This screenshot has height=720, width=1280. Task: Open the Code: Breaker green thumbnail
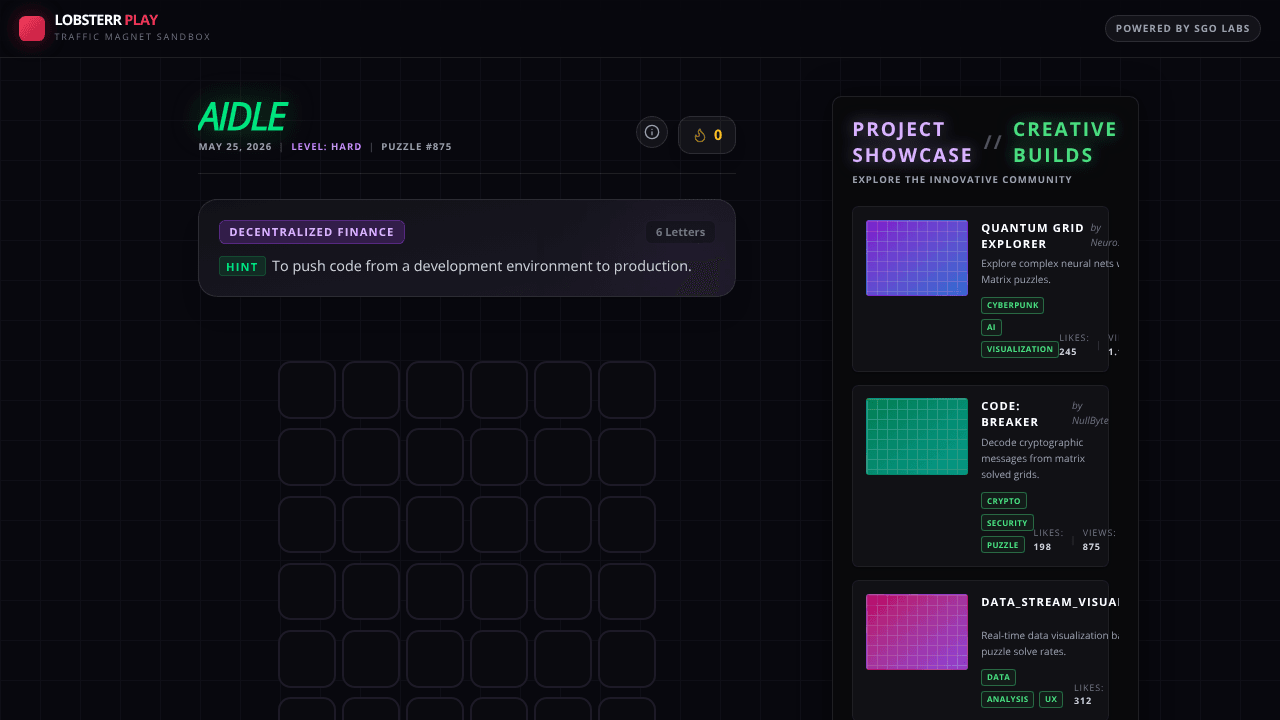pyautogui.click(x=917, y=436)
